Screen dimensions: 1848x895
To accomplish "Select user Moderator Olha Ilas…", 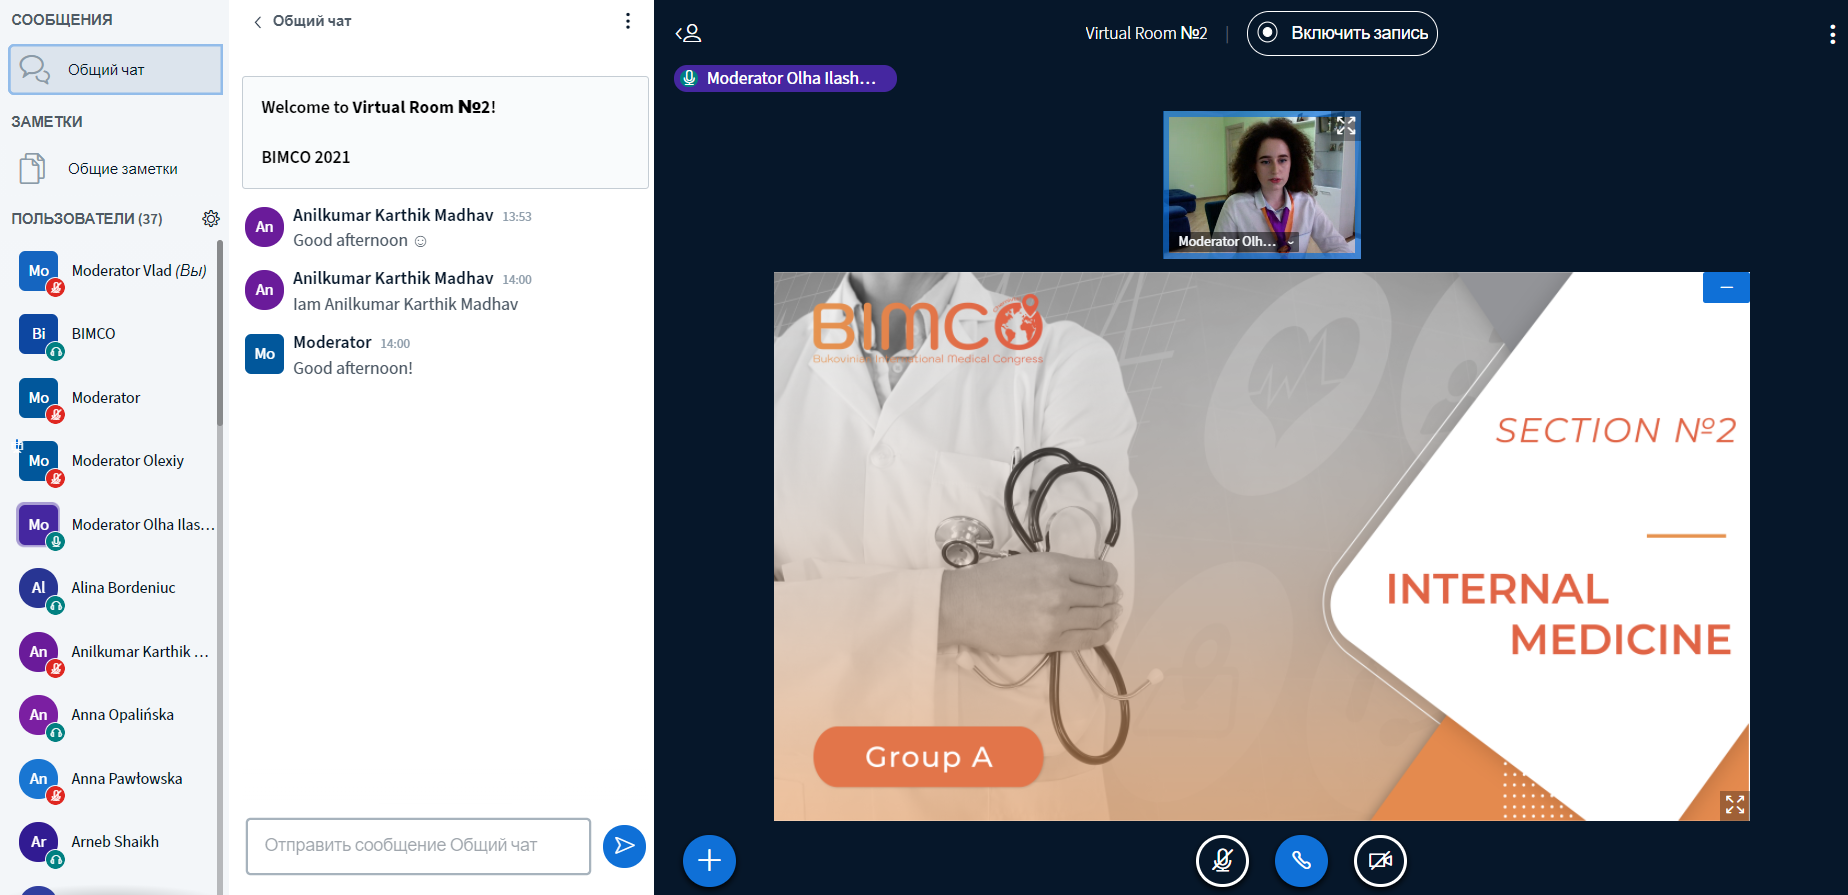I will pos(115,525).
